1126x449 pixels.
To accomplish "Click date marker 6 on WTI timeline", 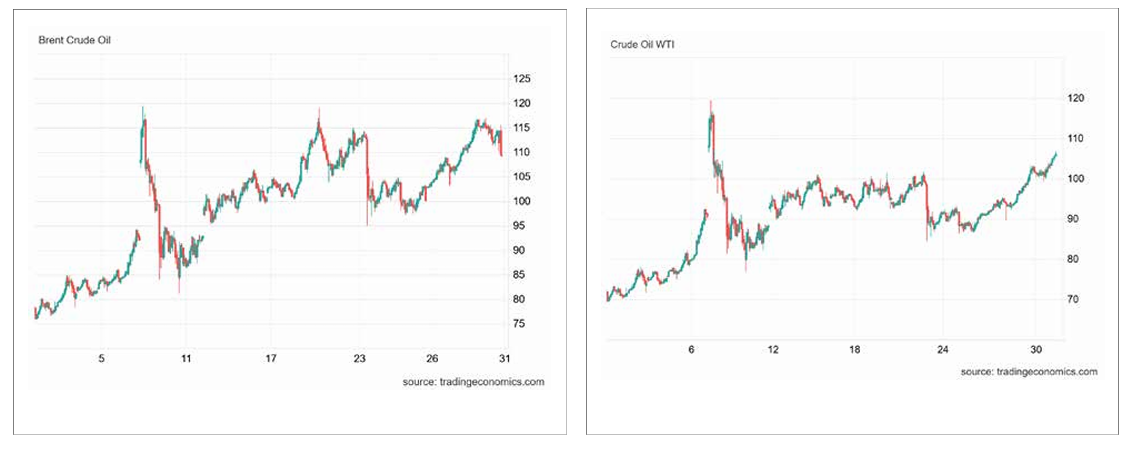I will tap(691, 349).
